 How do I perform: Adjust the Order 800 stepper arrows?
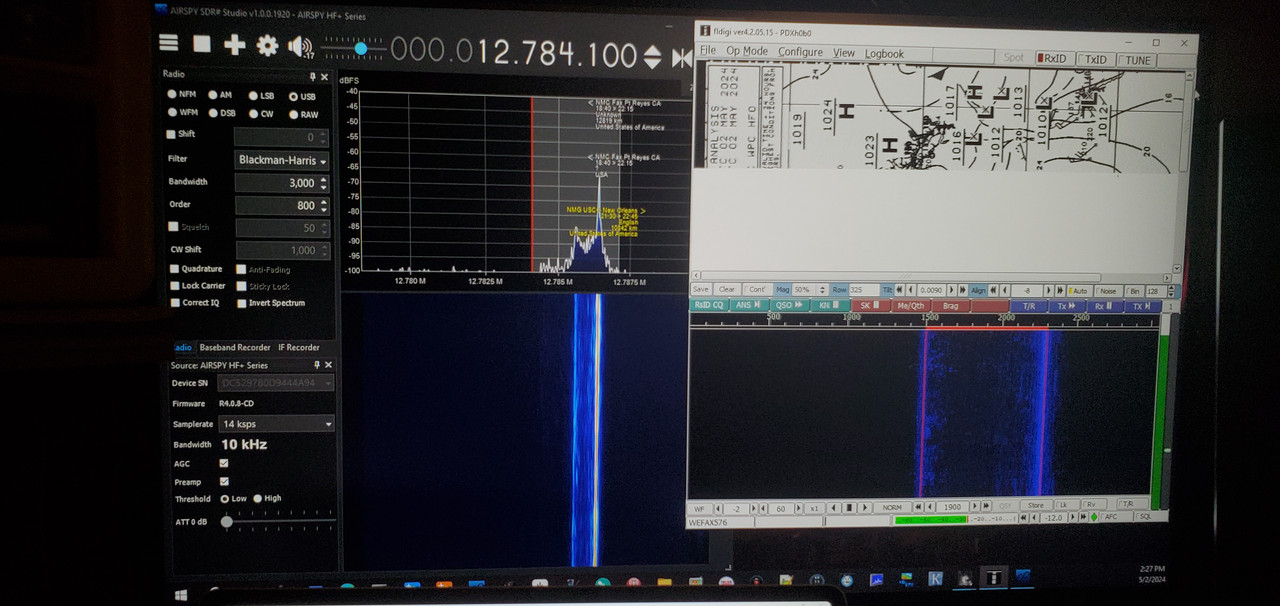pos(323,205)
